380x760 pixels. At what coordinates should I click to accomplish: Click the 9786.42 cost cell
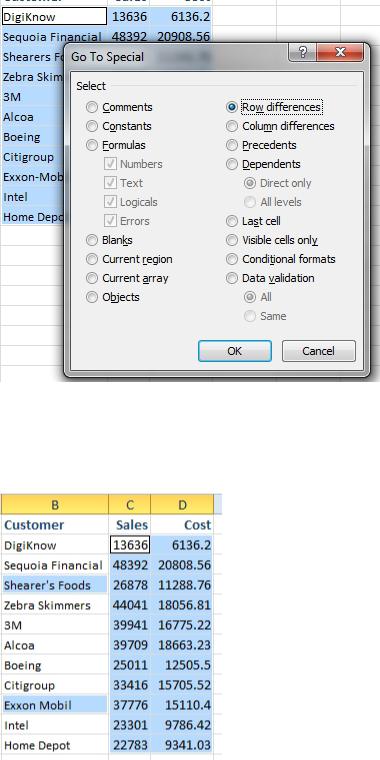182,726
